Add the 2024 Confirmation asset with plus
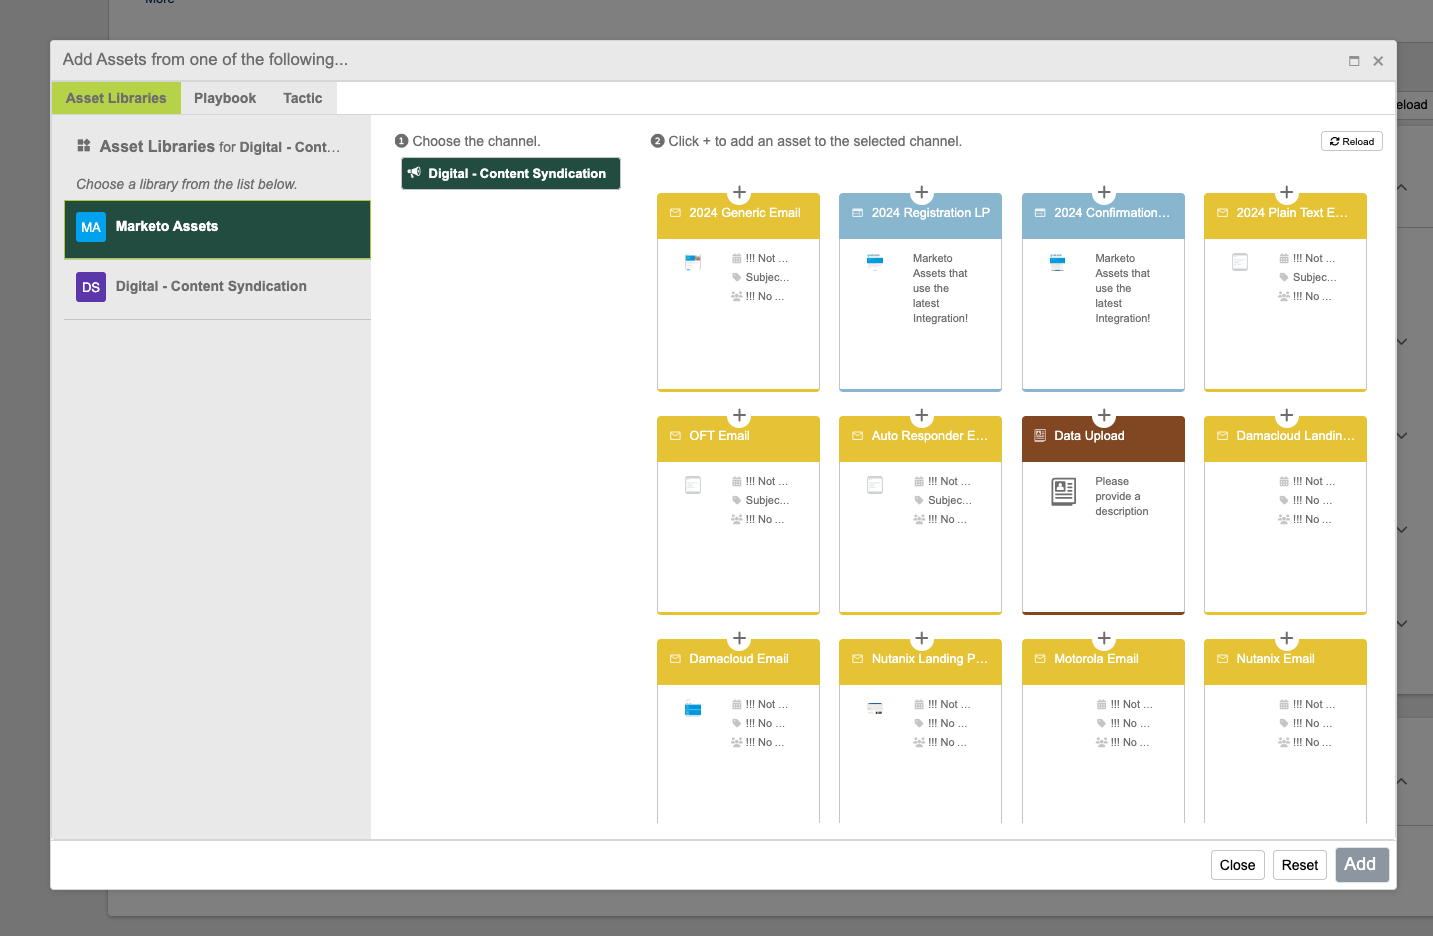Image resolution: width=1433 pixels, height=936 pixels. point(1104,192)
